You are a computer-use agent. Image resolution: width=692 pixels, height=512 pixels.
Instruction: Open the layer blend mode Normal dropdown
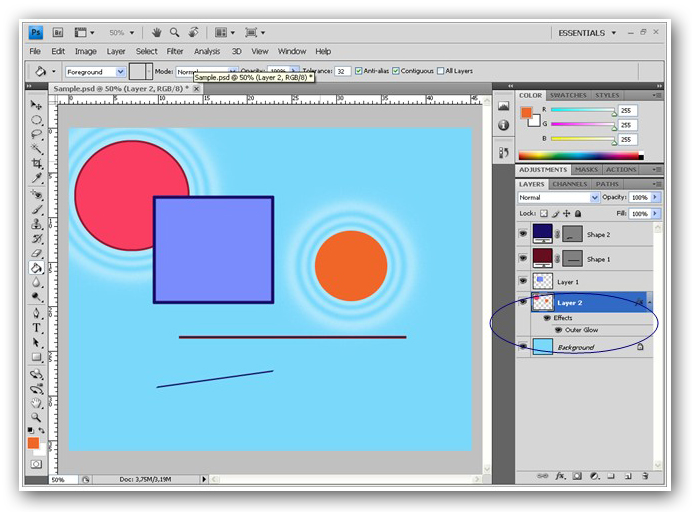pos(558,198)
